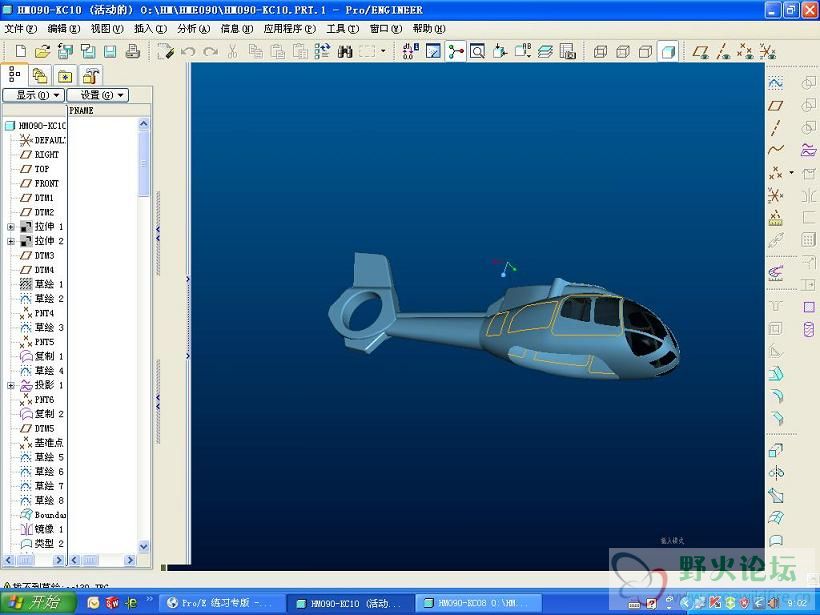Open the 视图 menu

(x=107, y=29)
